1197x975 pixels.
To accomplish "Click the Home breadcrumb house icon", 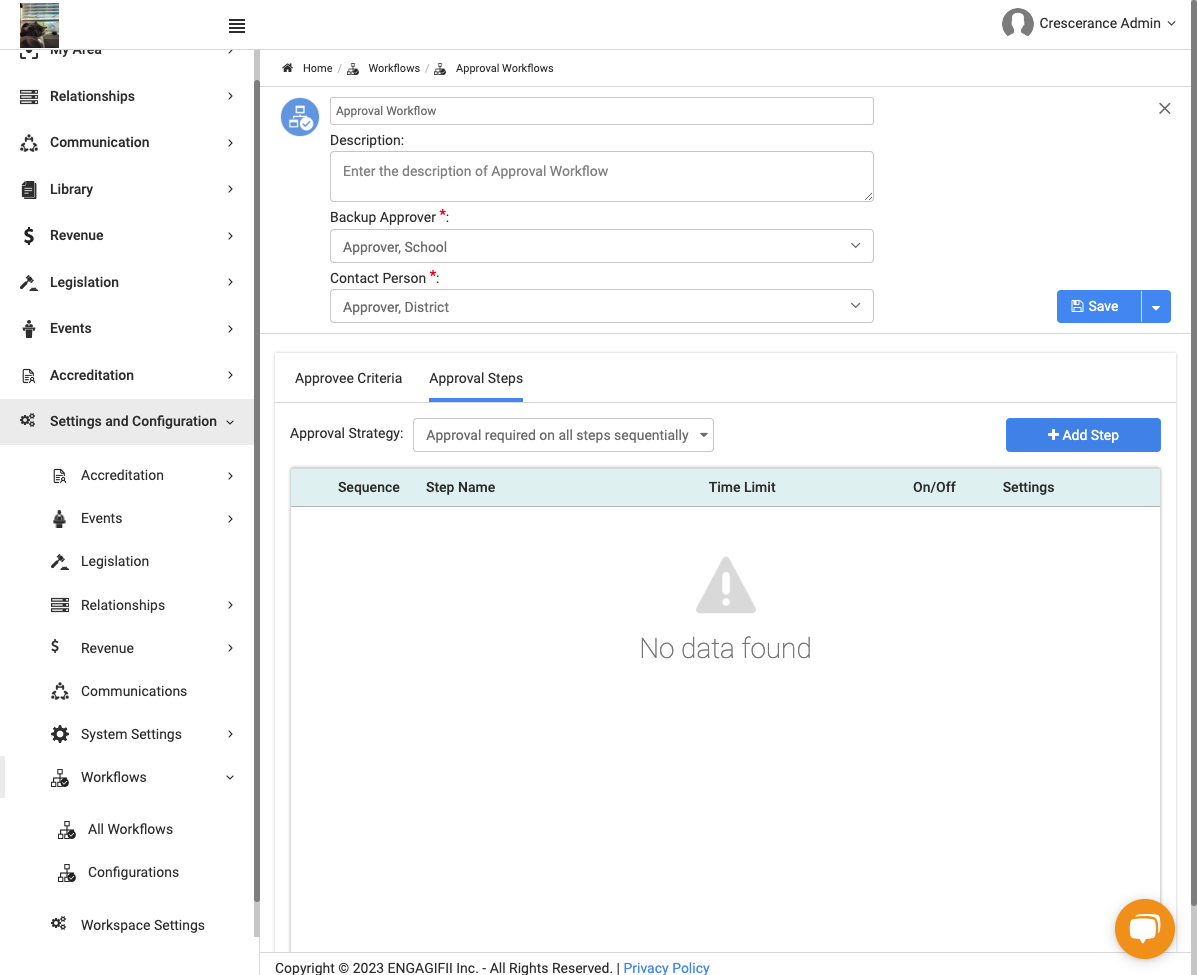I will (x=287, y=68).
